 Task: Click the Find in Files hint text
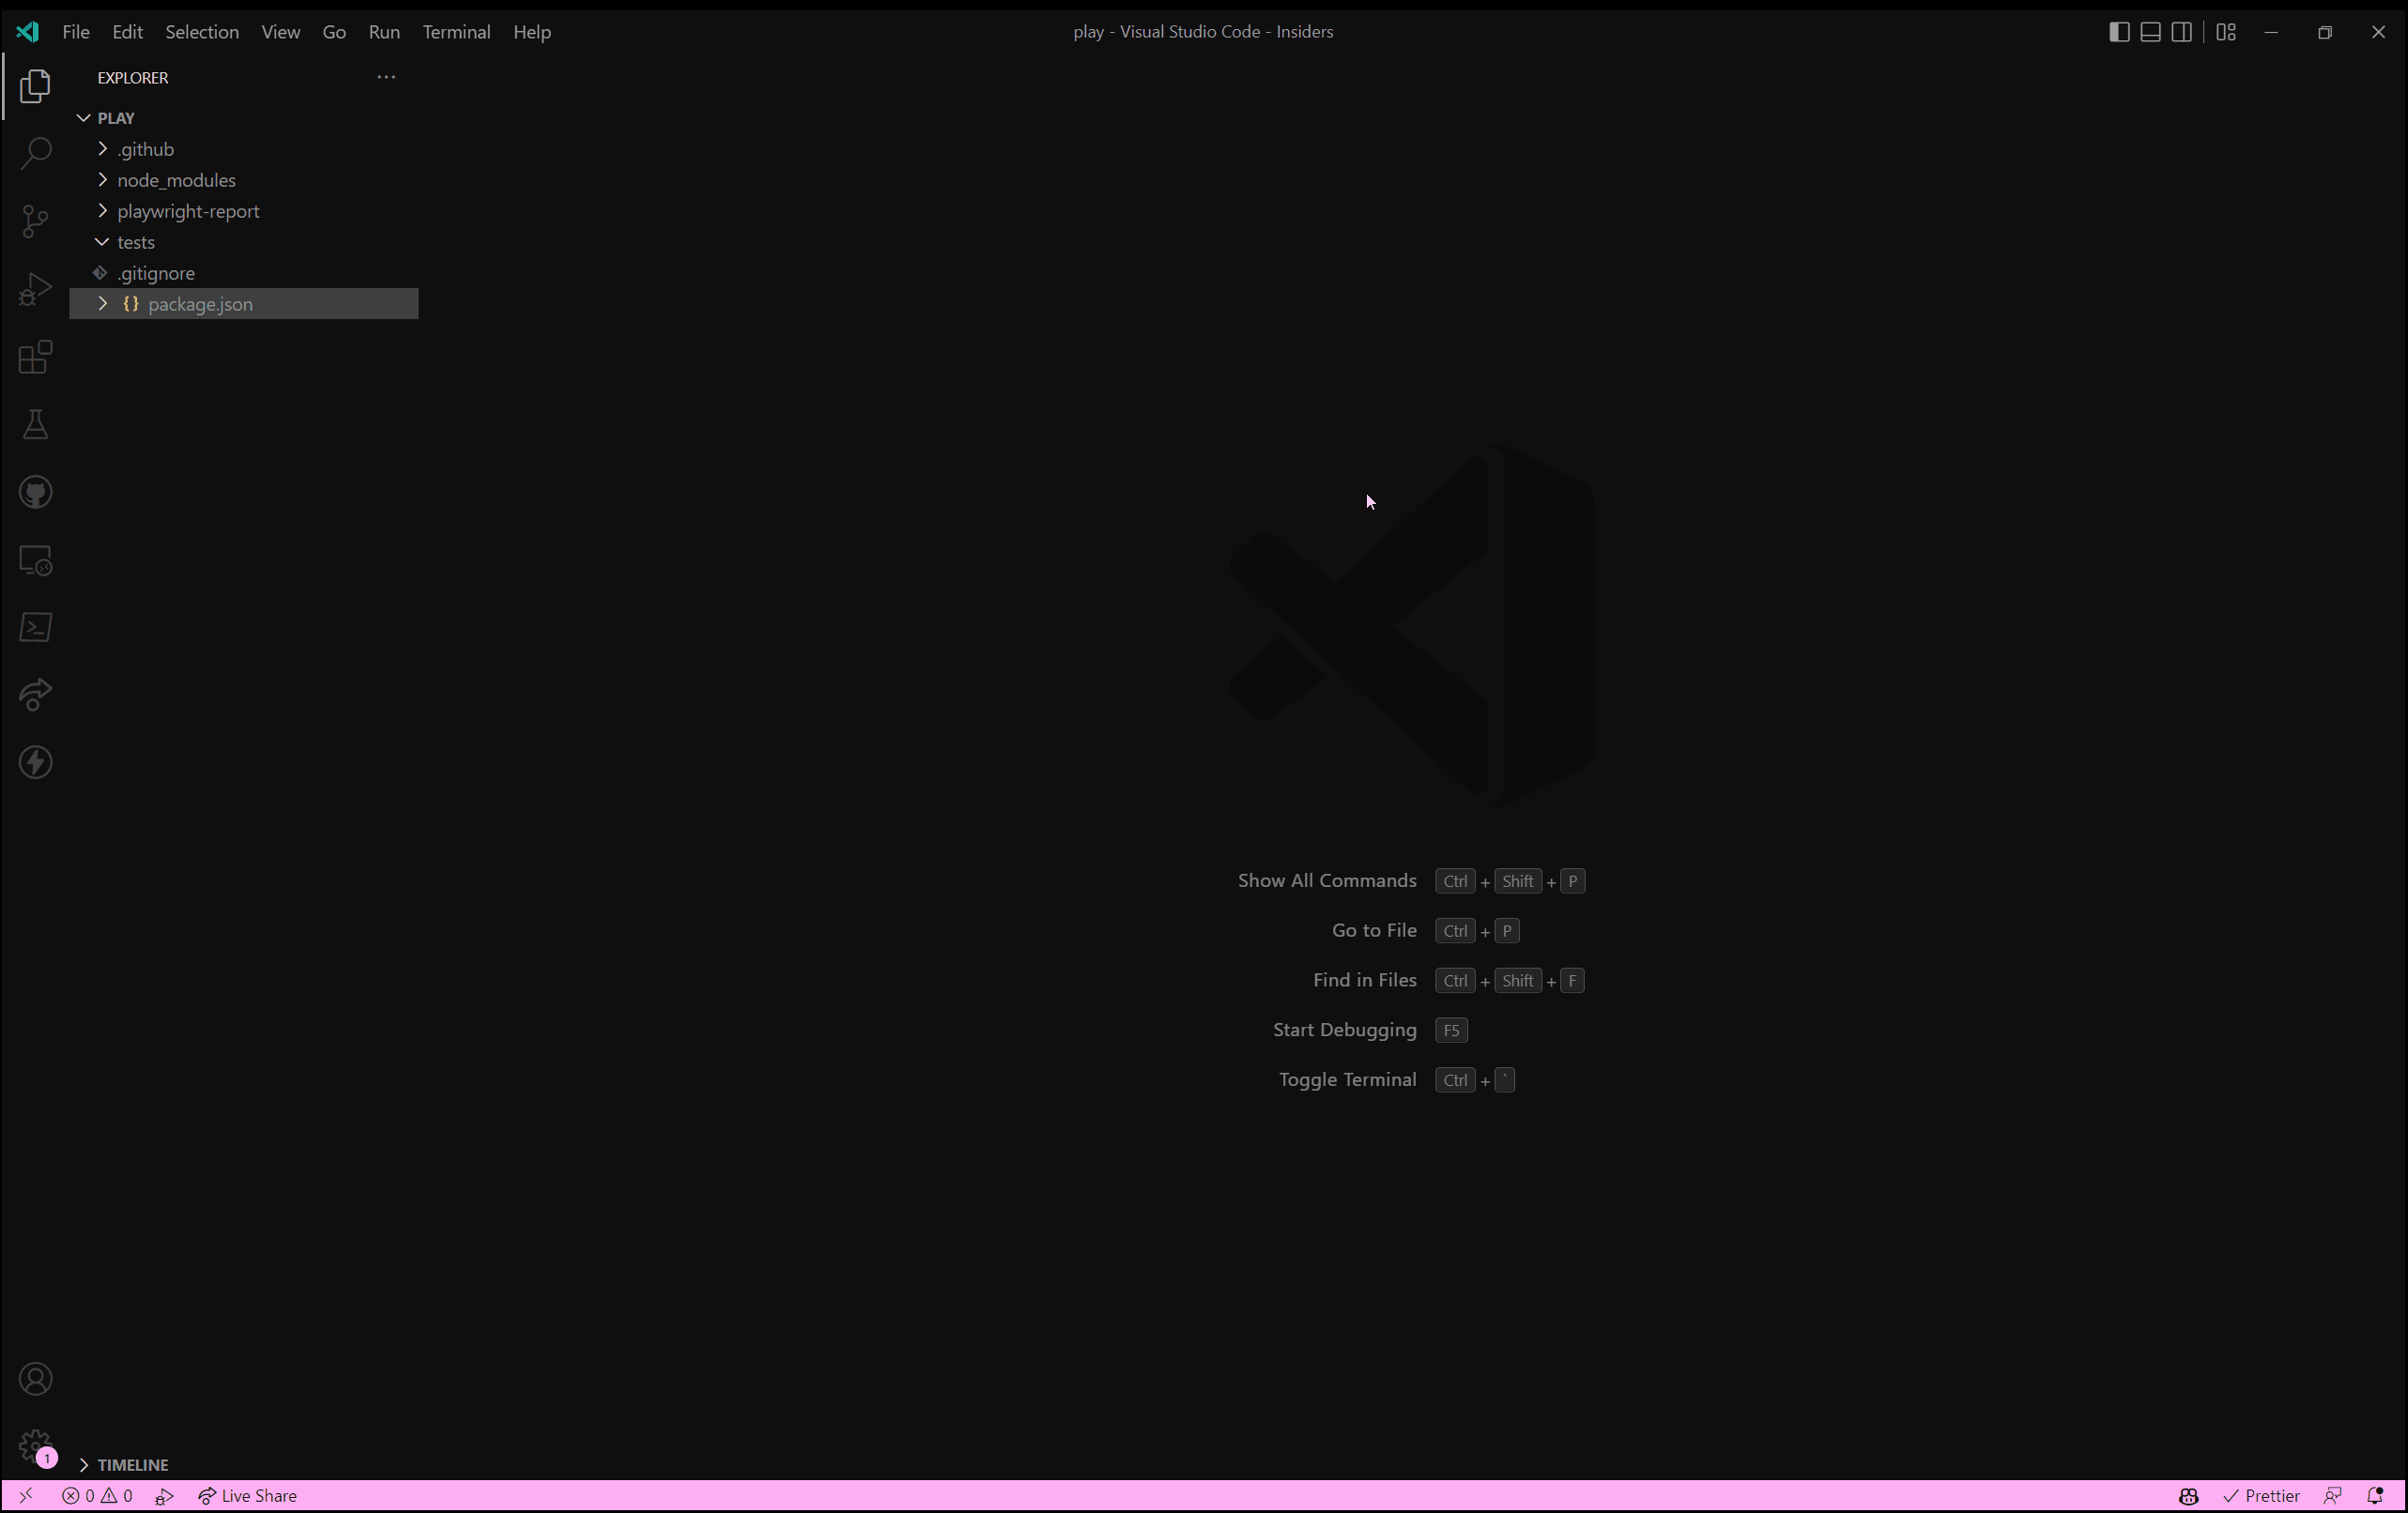[1365, 981]
